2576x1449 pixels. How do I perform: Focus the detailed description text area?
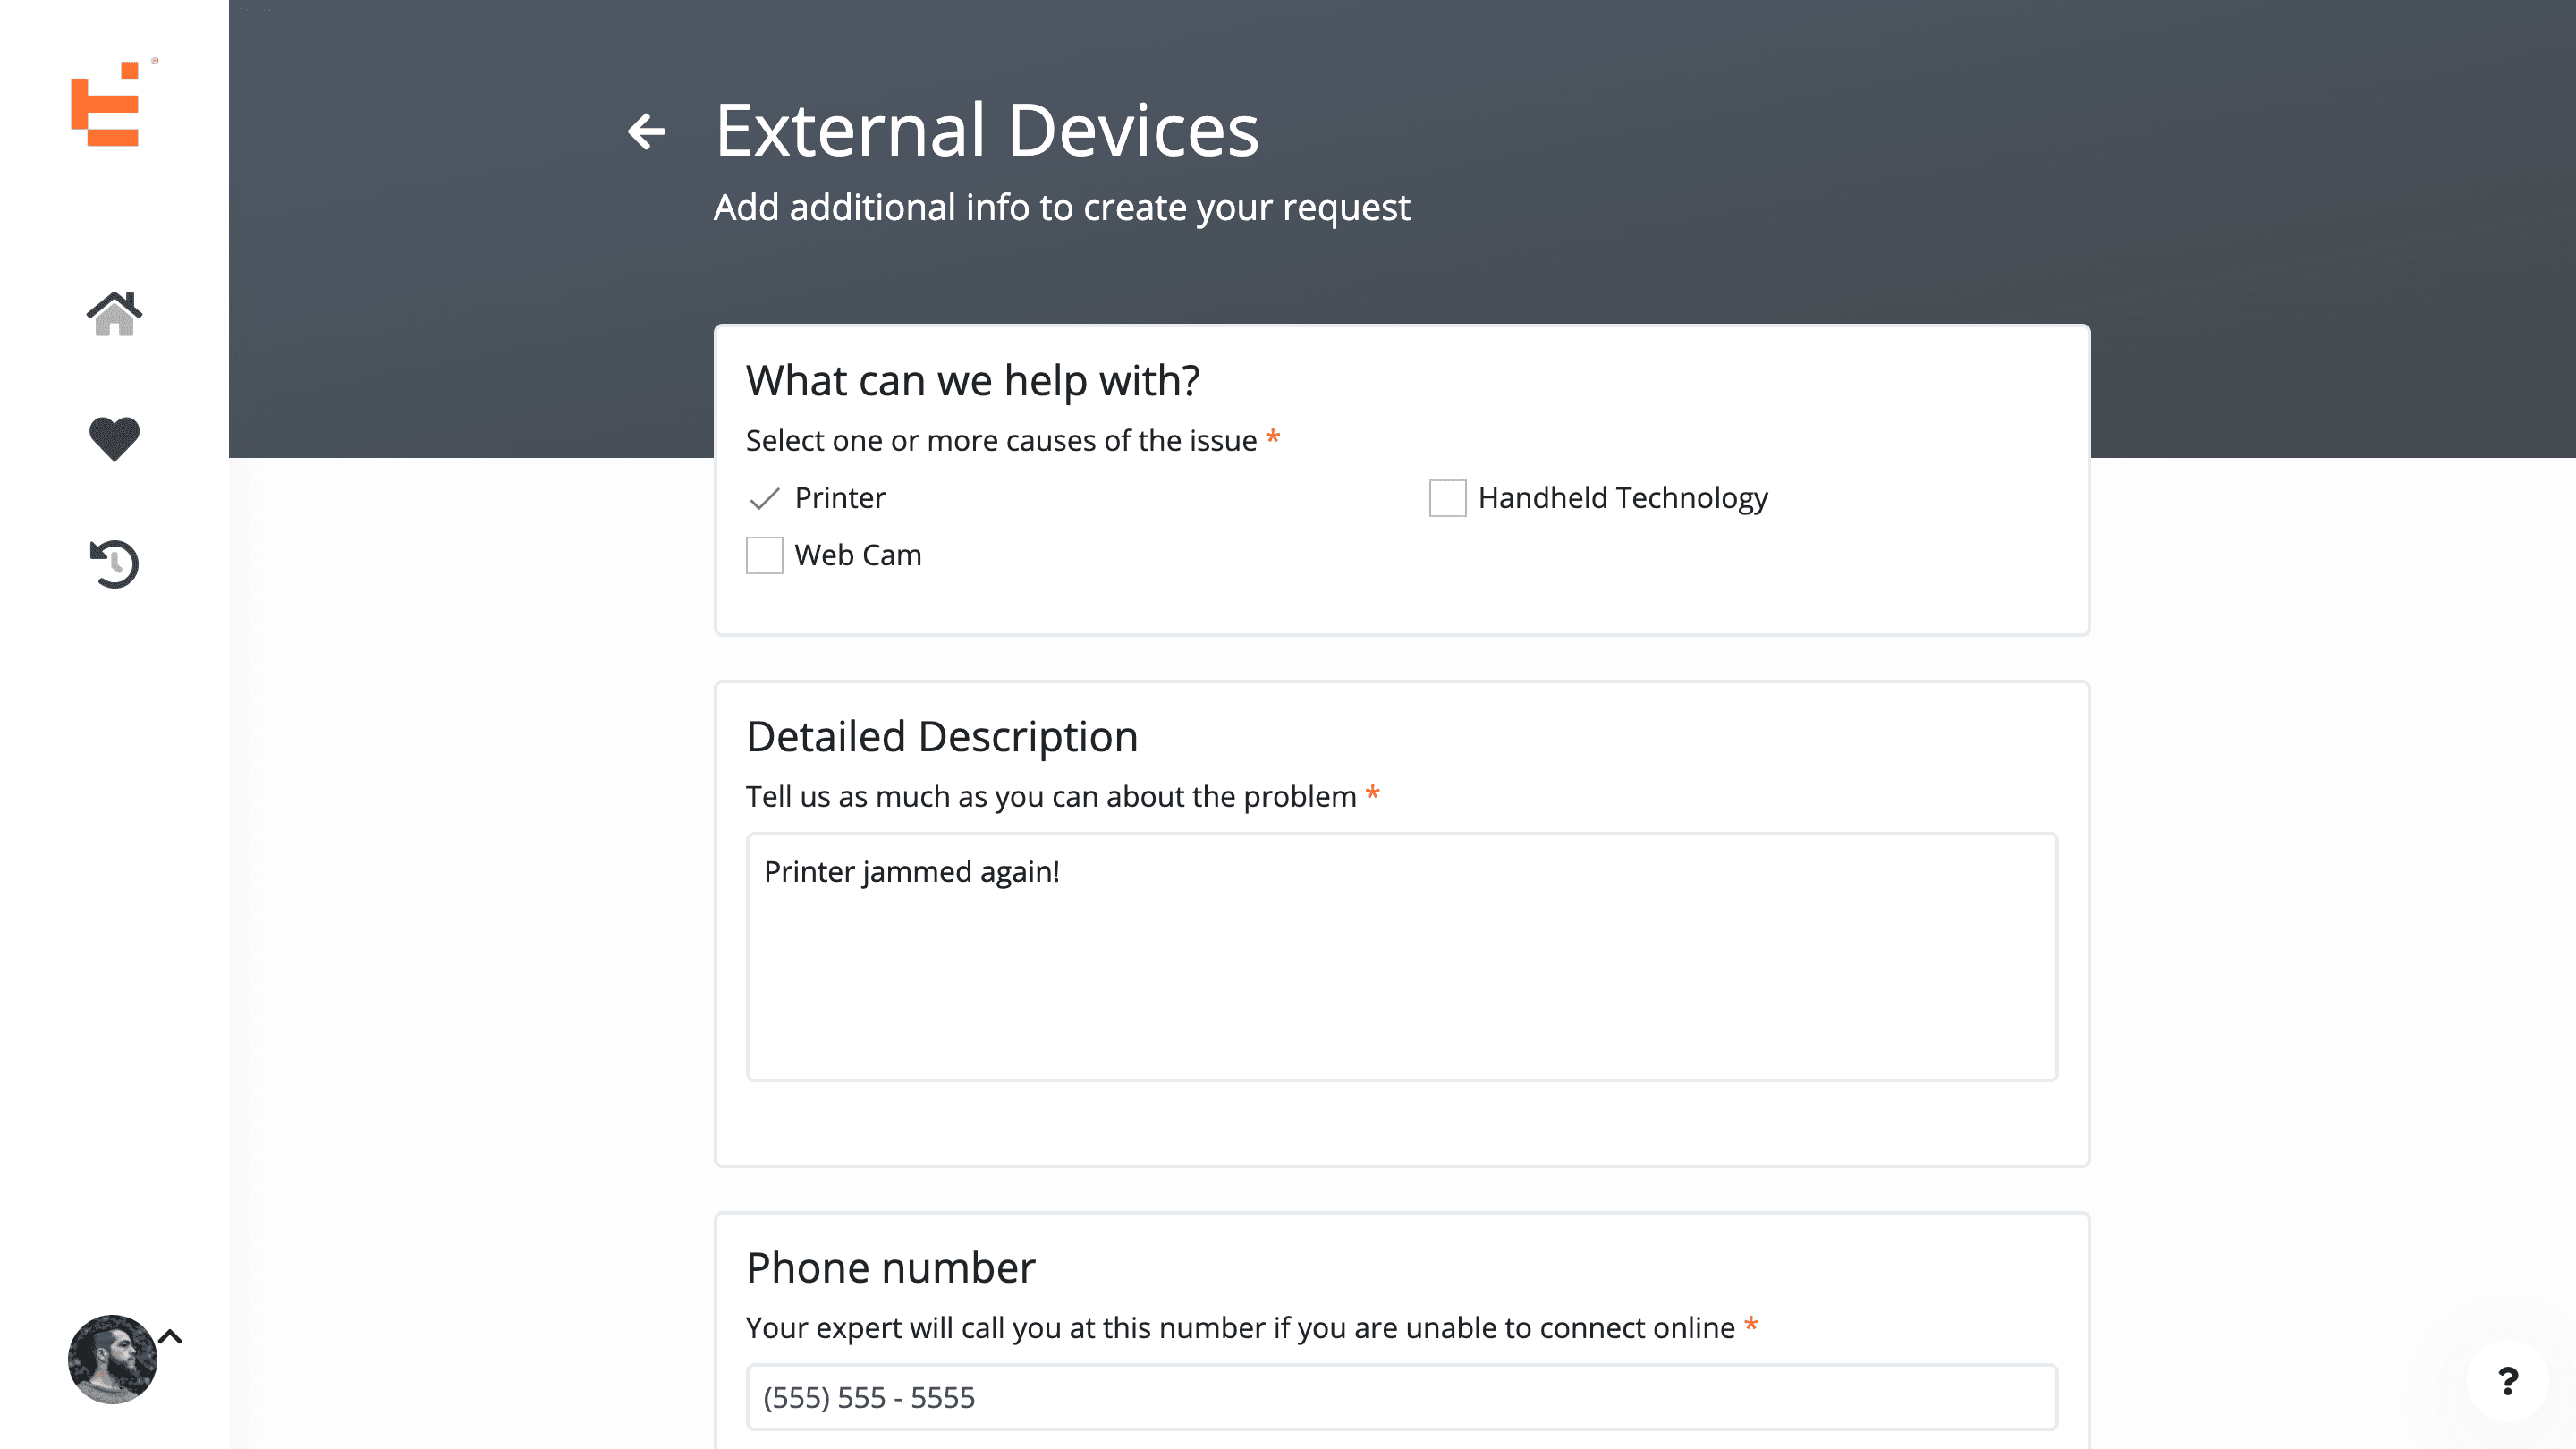[x=1401, y=956]
